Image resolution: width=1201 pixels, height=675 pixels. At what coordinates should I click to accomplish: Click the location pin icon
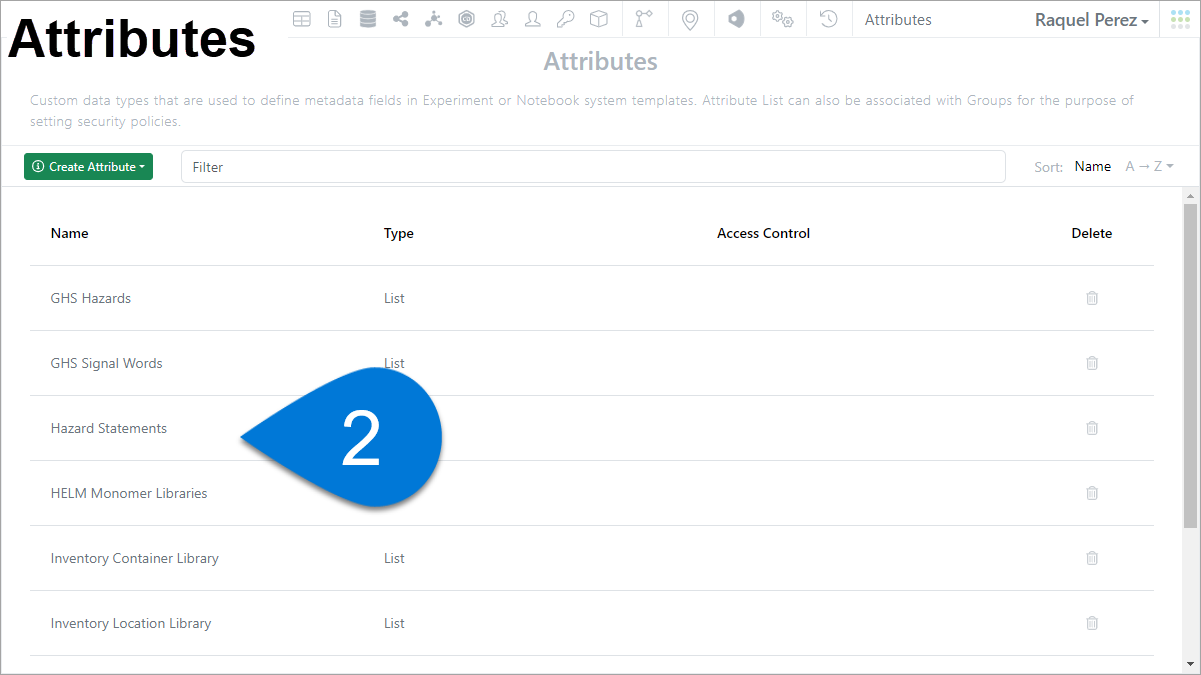690,20
